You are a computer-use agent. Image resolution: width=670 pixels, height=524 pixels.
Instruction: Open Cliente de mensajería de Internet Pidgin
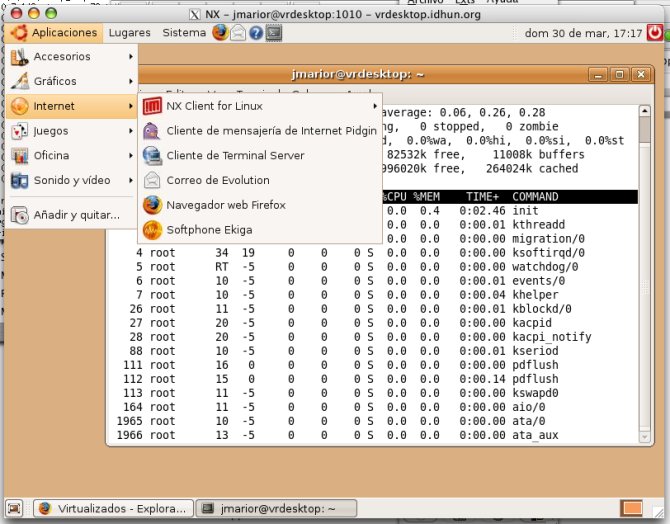point(260,131)
